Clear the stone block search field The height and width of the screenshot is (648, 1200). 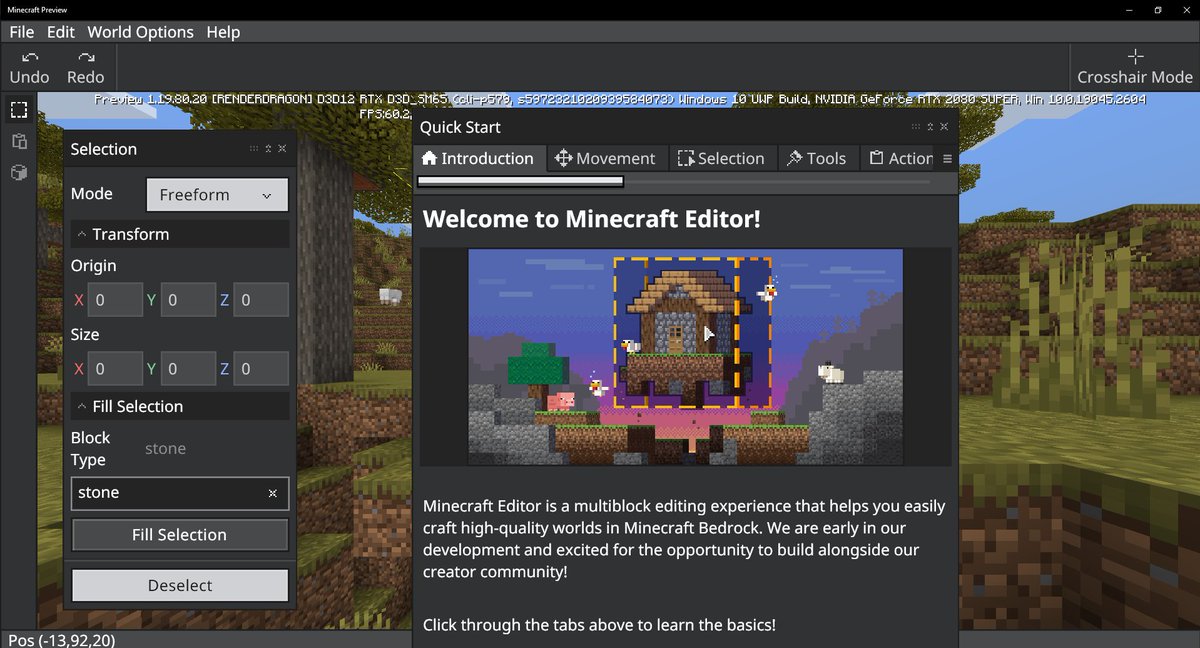tap(273, 494)
